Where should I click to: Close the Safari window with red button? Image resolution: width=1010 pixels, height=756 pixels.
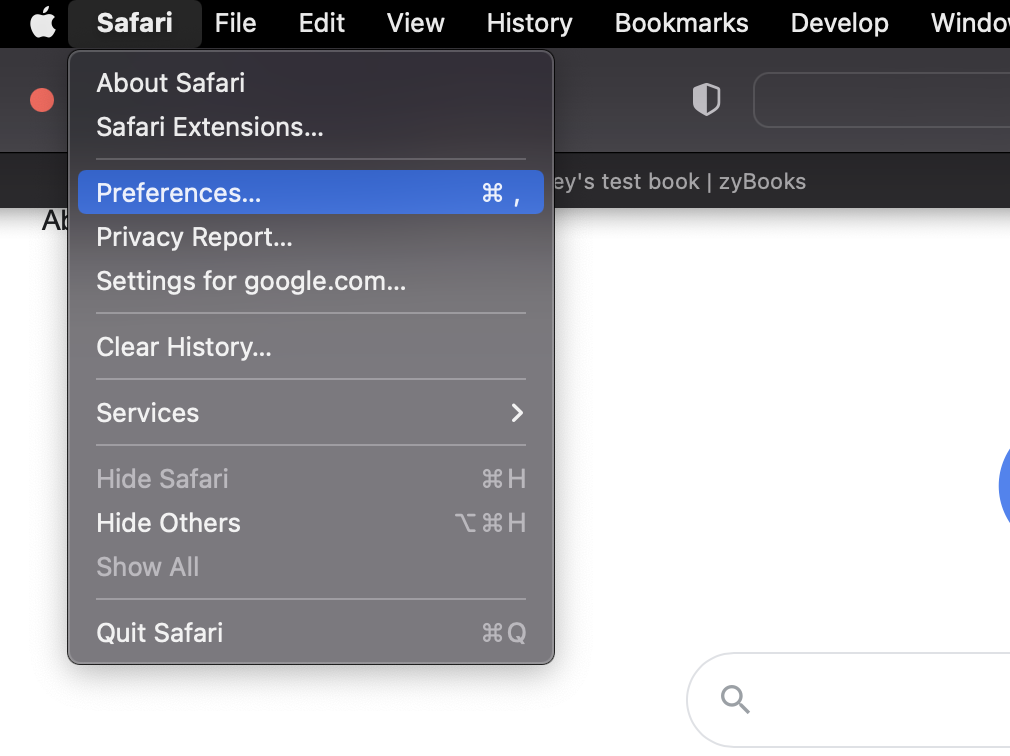pos(42,100)
